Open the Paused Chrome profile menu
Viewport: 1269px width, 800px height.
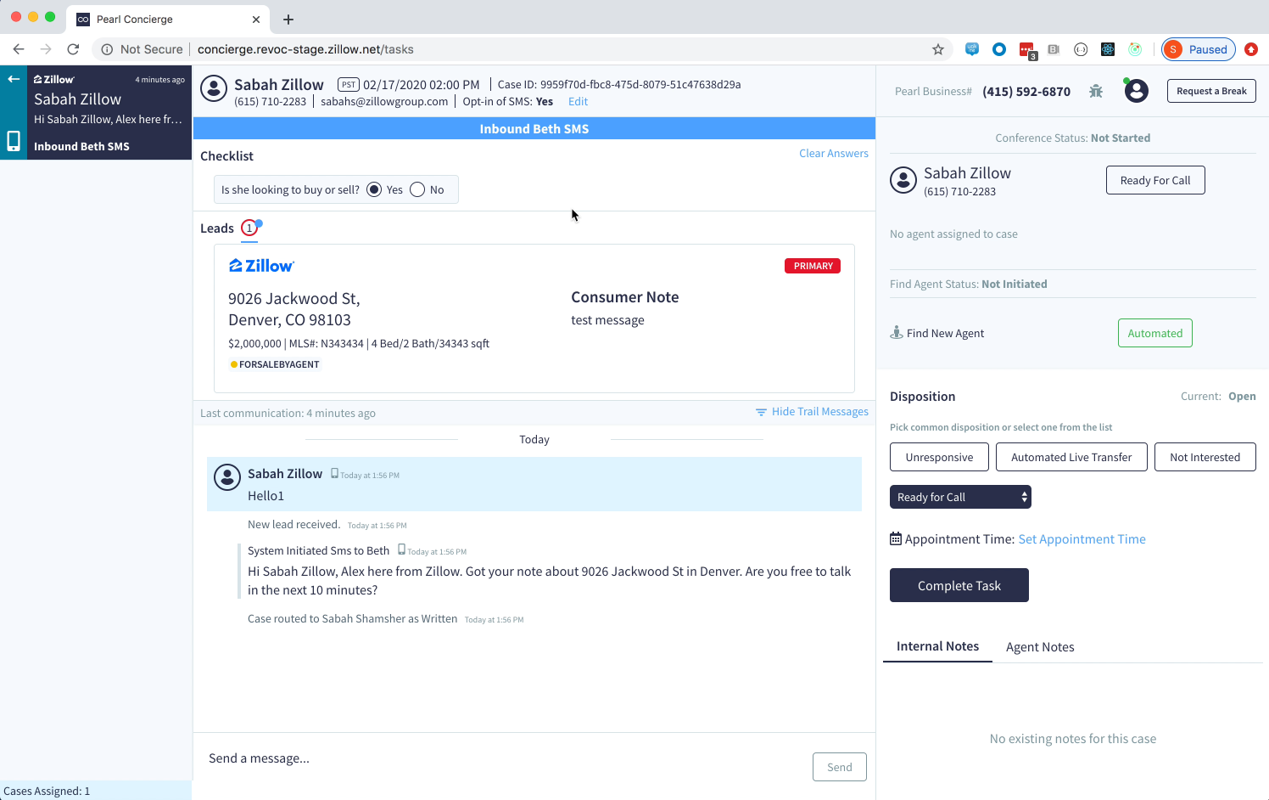pos(1197,49)
